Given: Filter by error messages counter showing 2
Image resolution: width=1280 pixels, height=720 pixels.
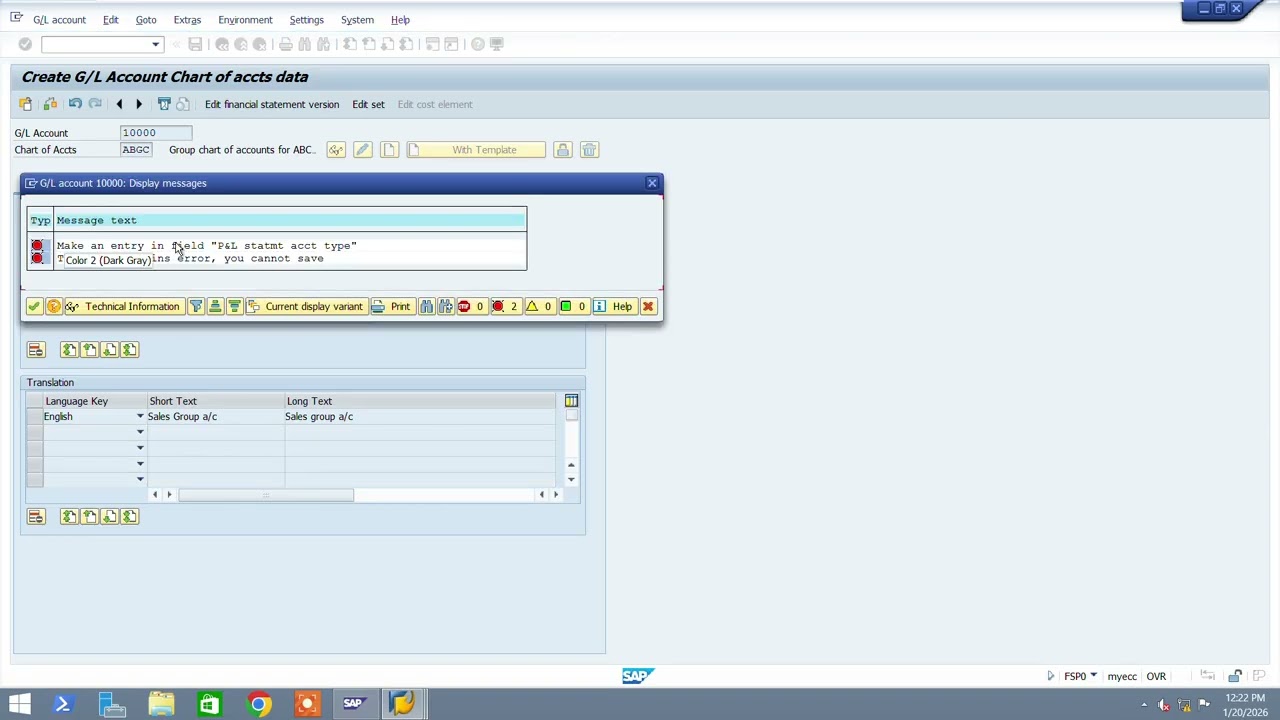Looking at the screenshot, I should click(505, 307).
